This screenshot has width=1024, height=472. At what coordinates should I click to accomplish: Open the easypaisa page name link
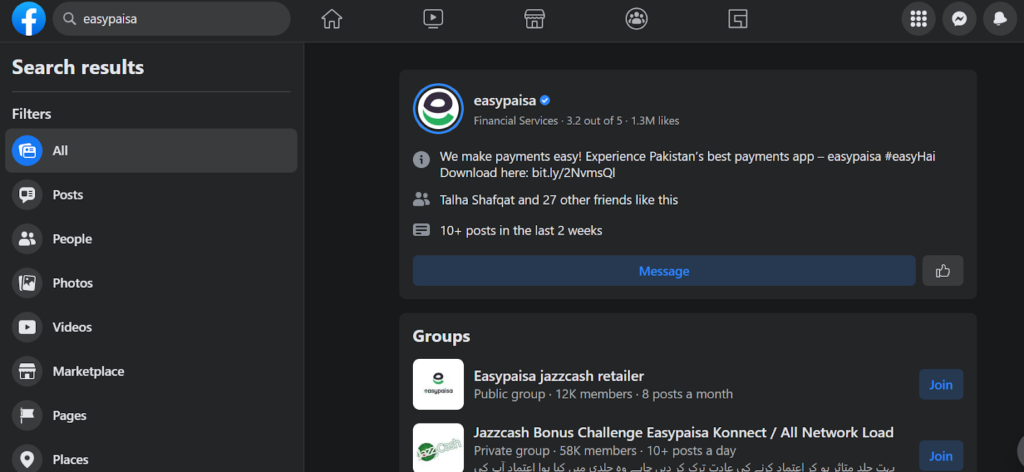pos(505,101)
